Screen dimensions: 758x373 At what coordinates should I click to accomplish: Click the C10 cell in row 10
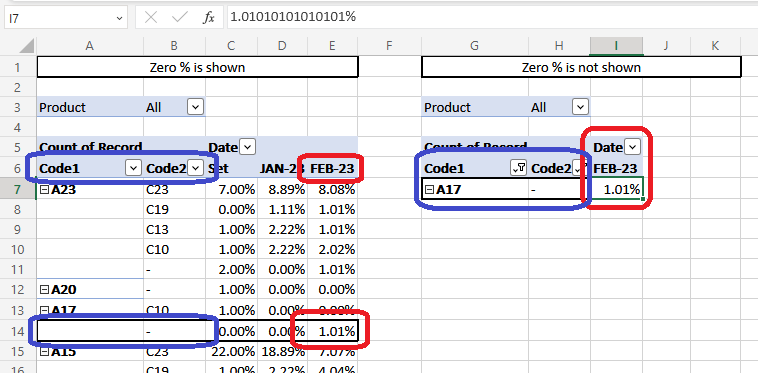(x=174, y=250)
